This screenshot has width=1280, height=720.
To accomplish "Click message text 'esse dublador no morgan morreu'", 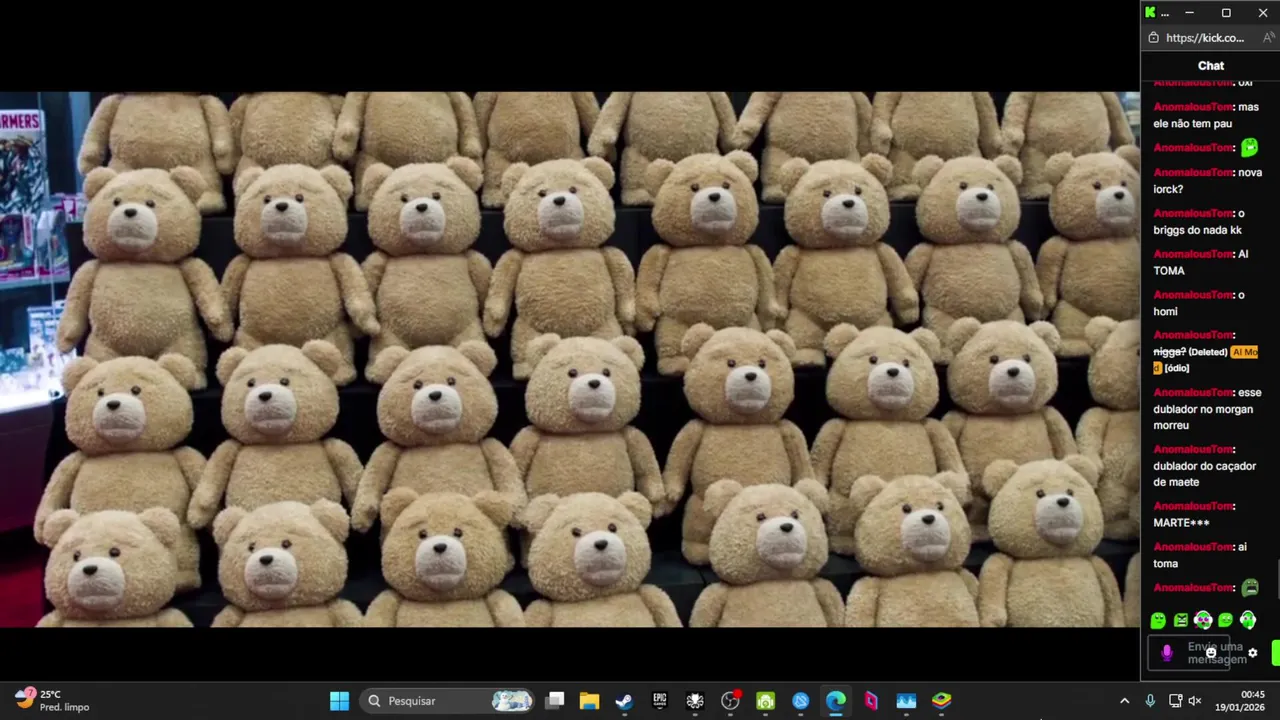I will [x=1207, y=409].
